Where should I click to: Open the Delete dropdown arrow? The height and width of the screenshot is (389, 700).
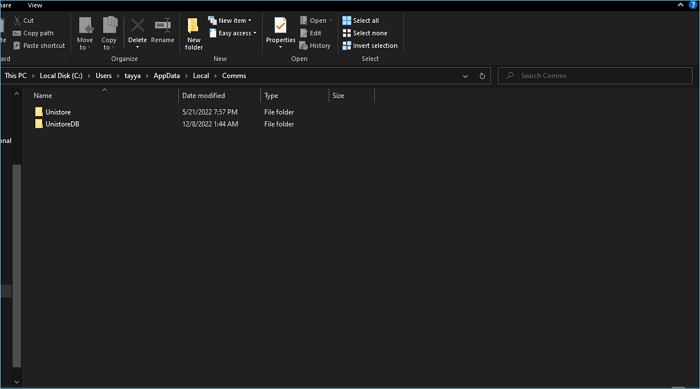(x=138, y=47)
